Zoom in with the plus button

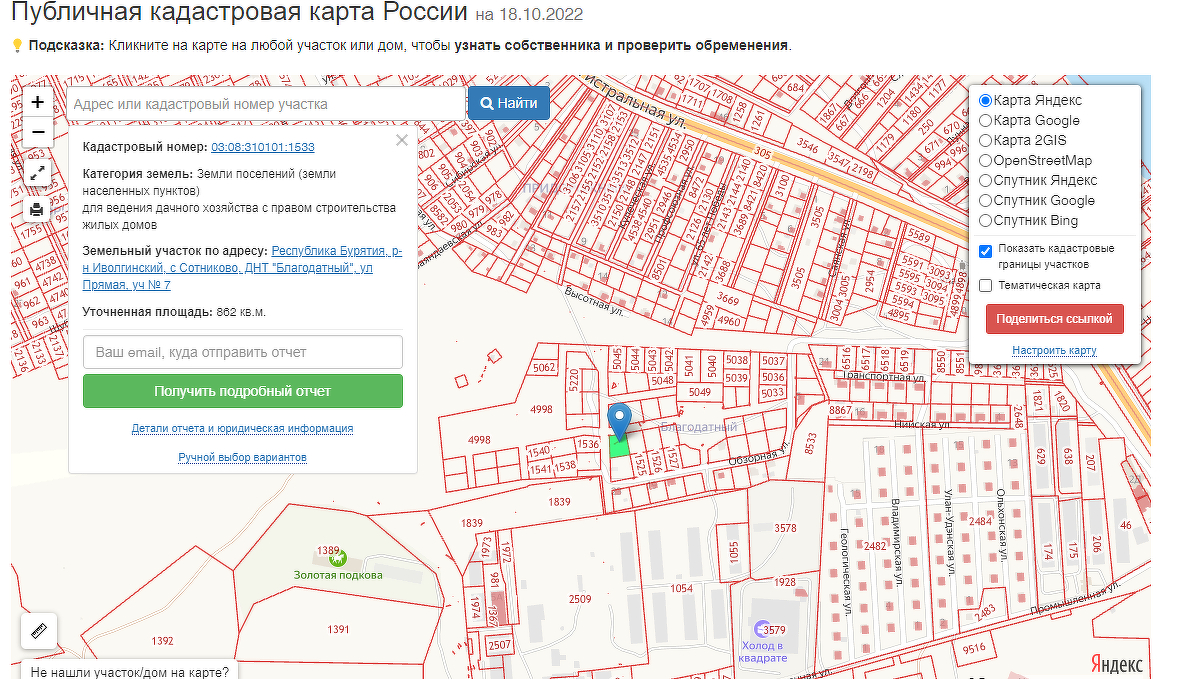click(x=37, y=102)
